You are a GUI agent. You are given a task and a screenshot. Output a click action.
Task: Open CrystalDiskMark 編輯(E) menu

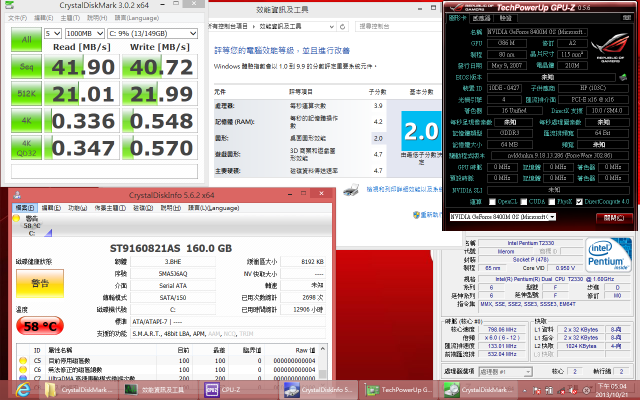43,18
